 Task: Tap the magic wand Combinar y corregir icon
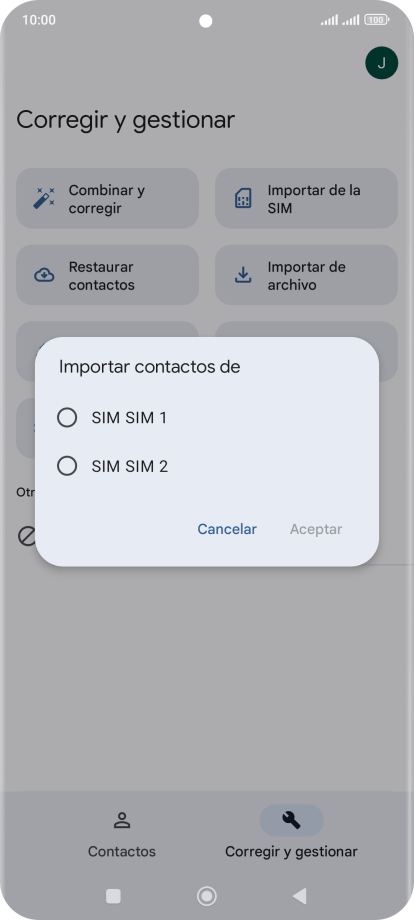(44, 198)
